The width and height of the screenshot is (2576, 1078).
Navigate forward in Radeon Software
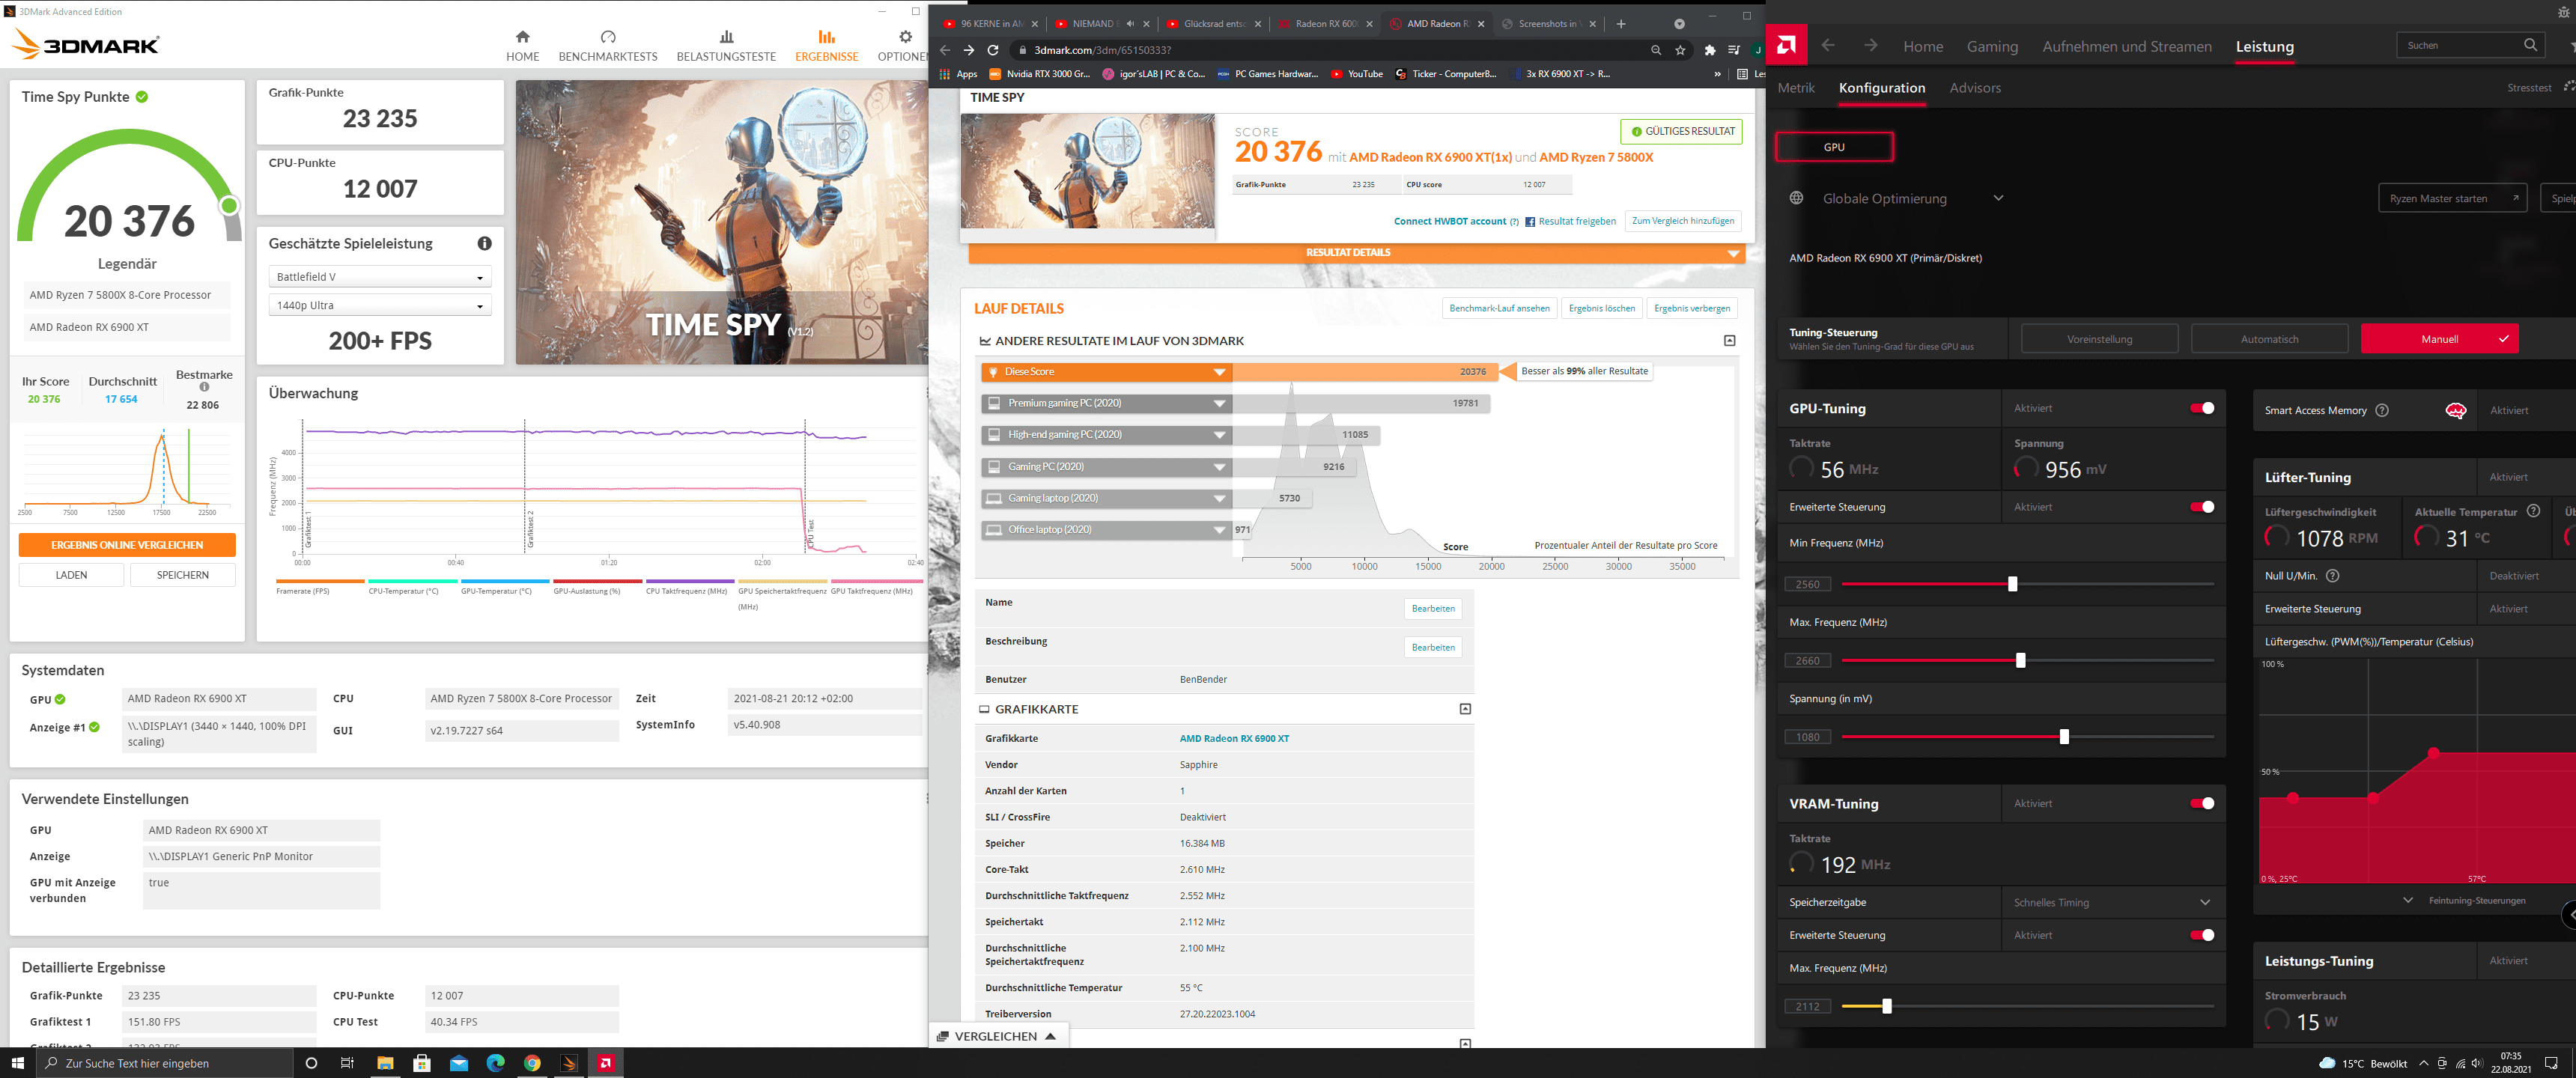[x=1870, y=46]
